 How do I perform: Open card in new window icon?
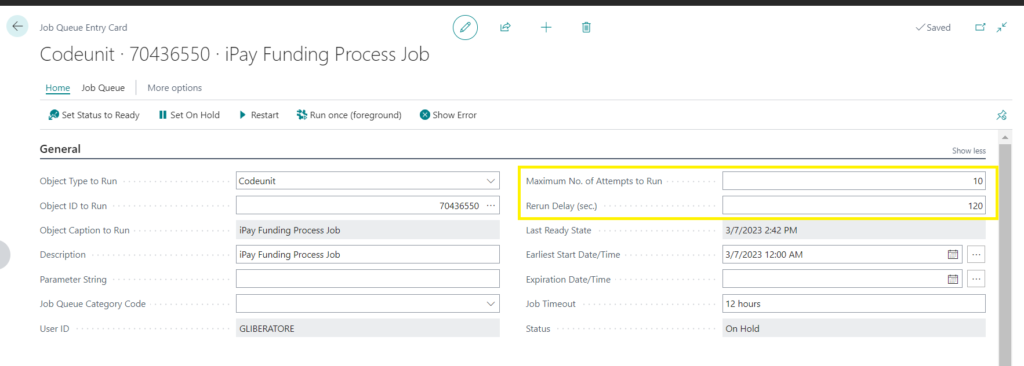point(980,27)
